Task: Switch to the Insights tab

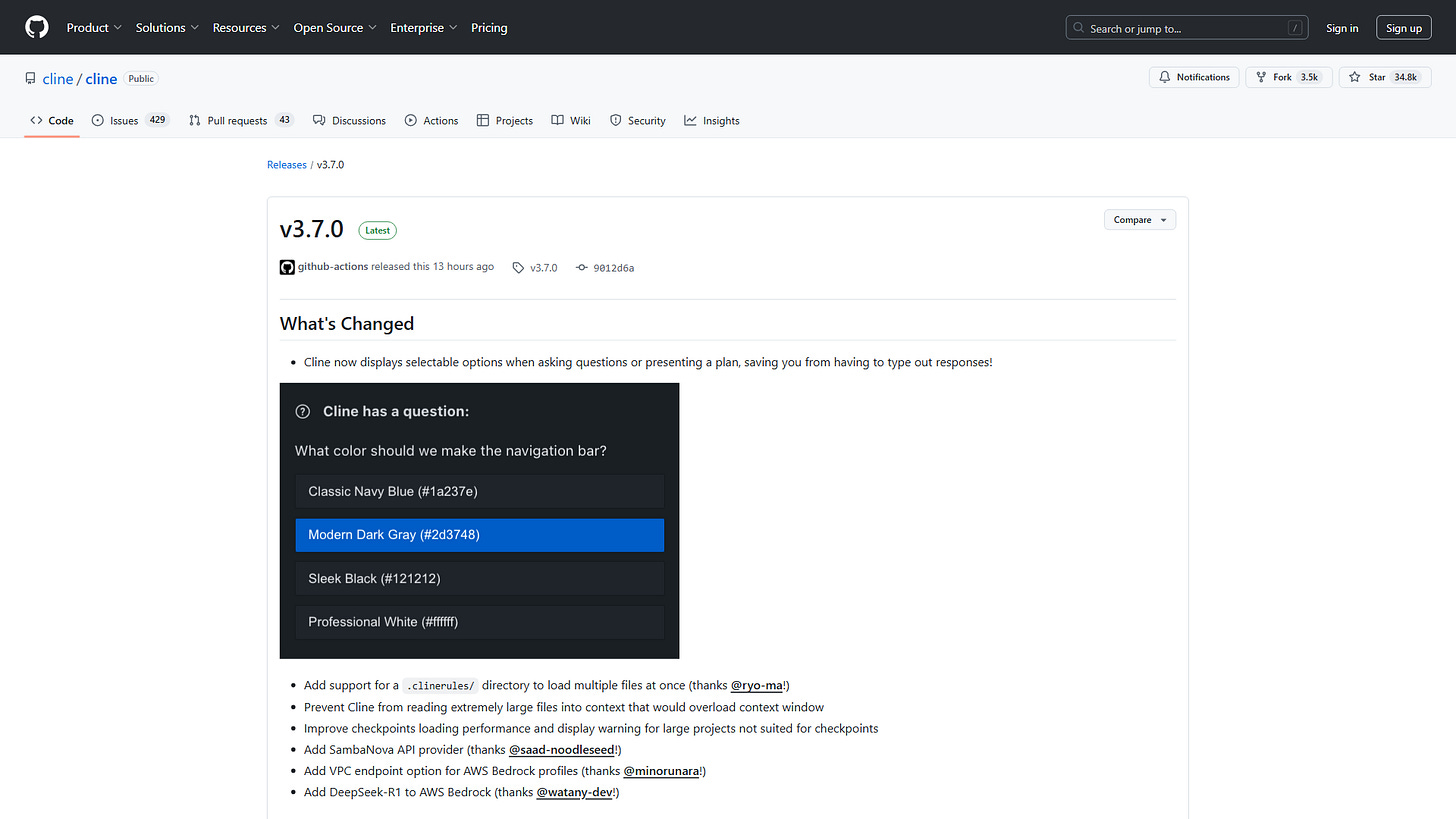Action: tap(712, 120)
